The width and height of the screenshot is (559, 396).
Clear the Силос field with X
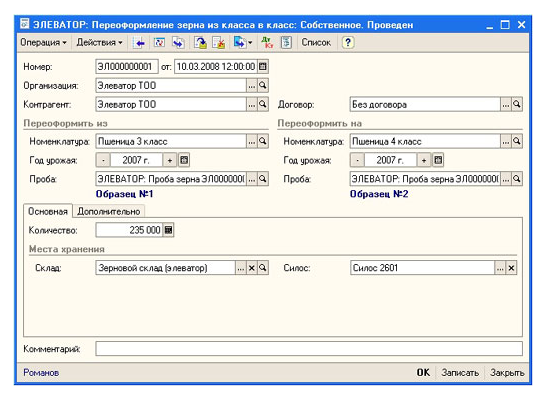coord(511,268)
